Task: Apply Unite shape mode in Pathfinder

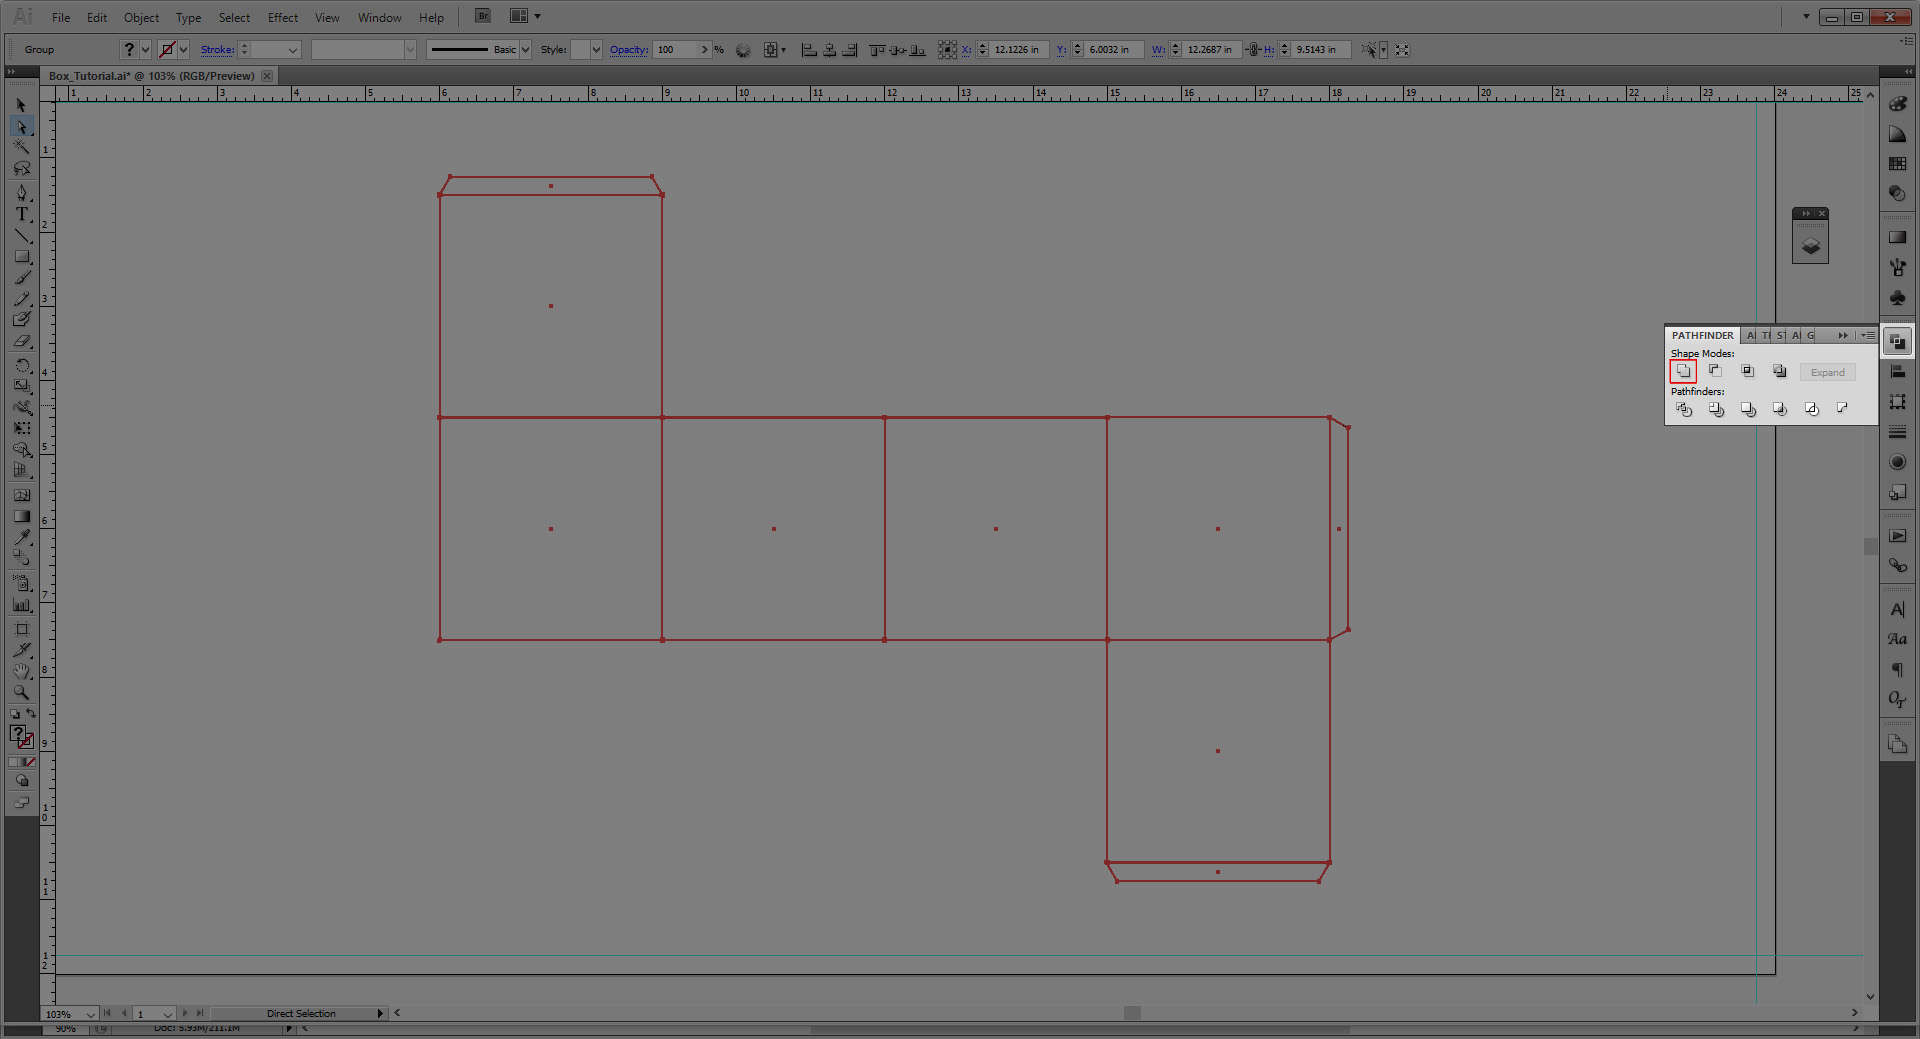Action: tap(1683, 371)
